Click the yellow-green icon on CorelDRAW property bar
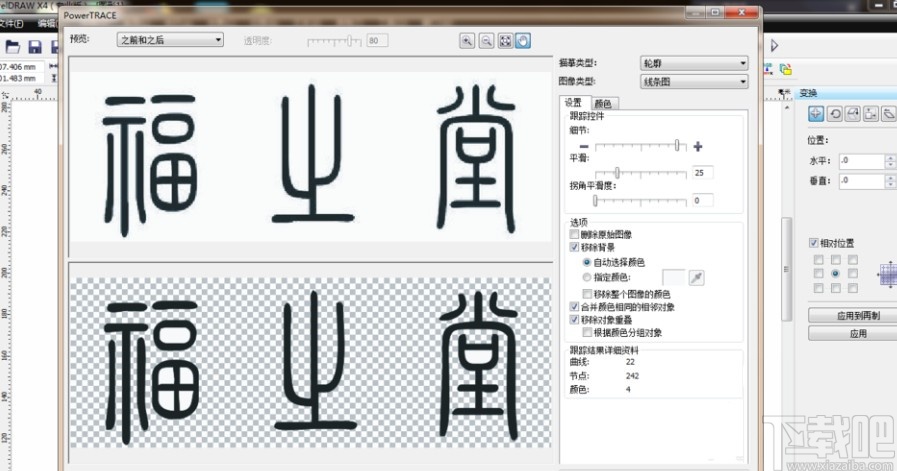Viewport: 897px width, 471px height. [x=786, y=69]
